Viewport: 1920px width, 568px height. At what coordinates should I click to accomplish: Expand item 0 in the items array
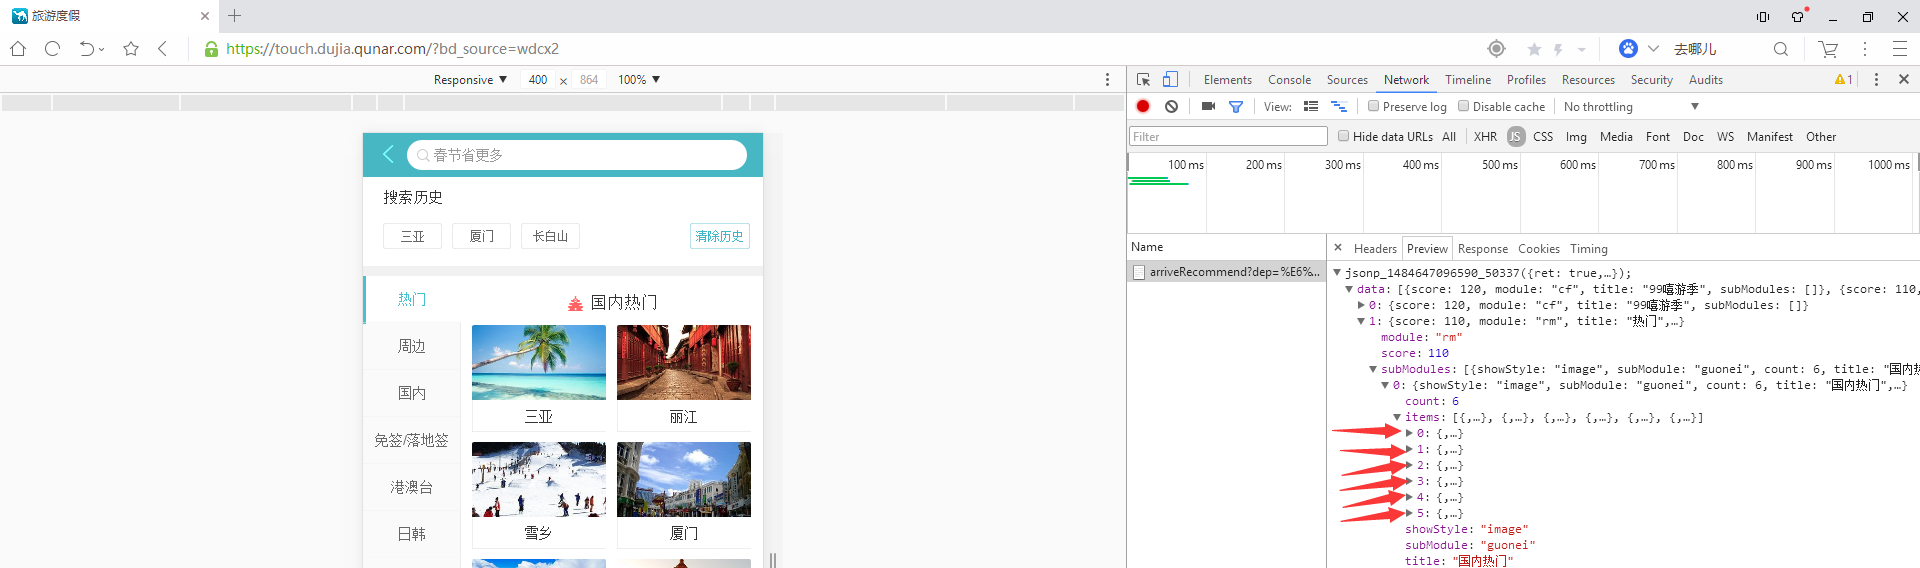1409,433
